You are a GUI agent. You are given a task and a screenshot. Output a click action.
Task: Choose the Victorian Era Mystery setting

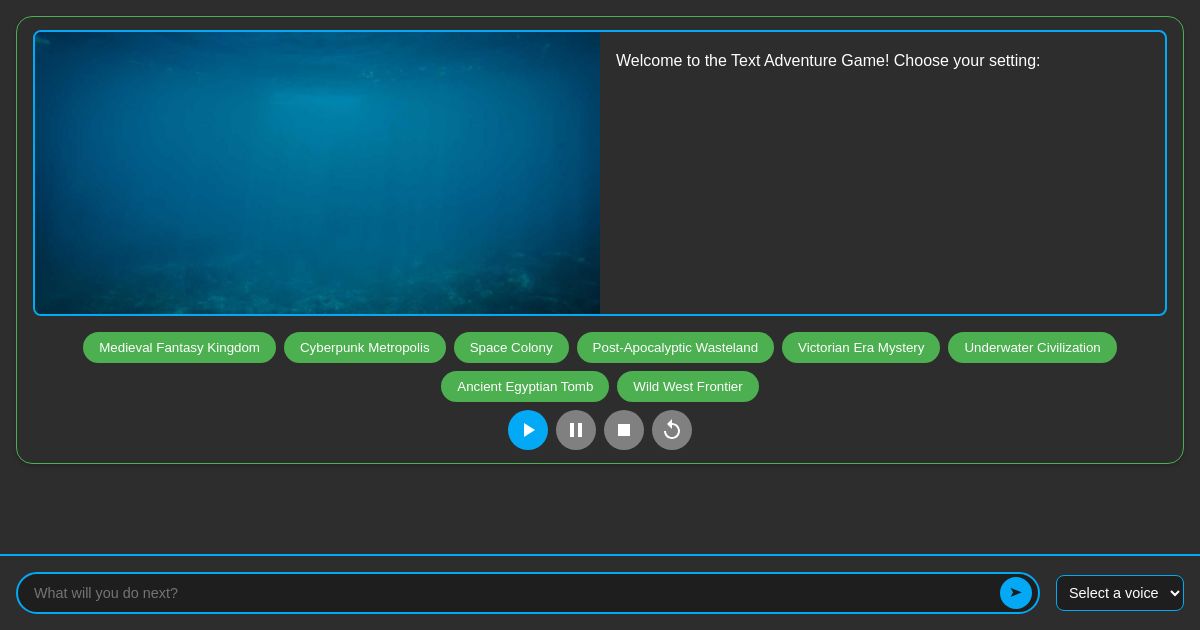[861, 347]
